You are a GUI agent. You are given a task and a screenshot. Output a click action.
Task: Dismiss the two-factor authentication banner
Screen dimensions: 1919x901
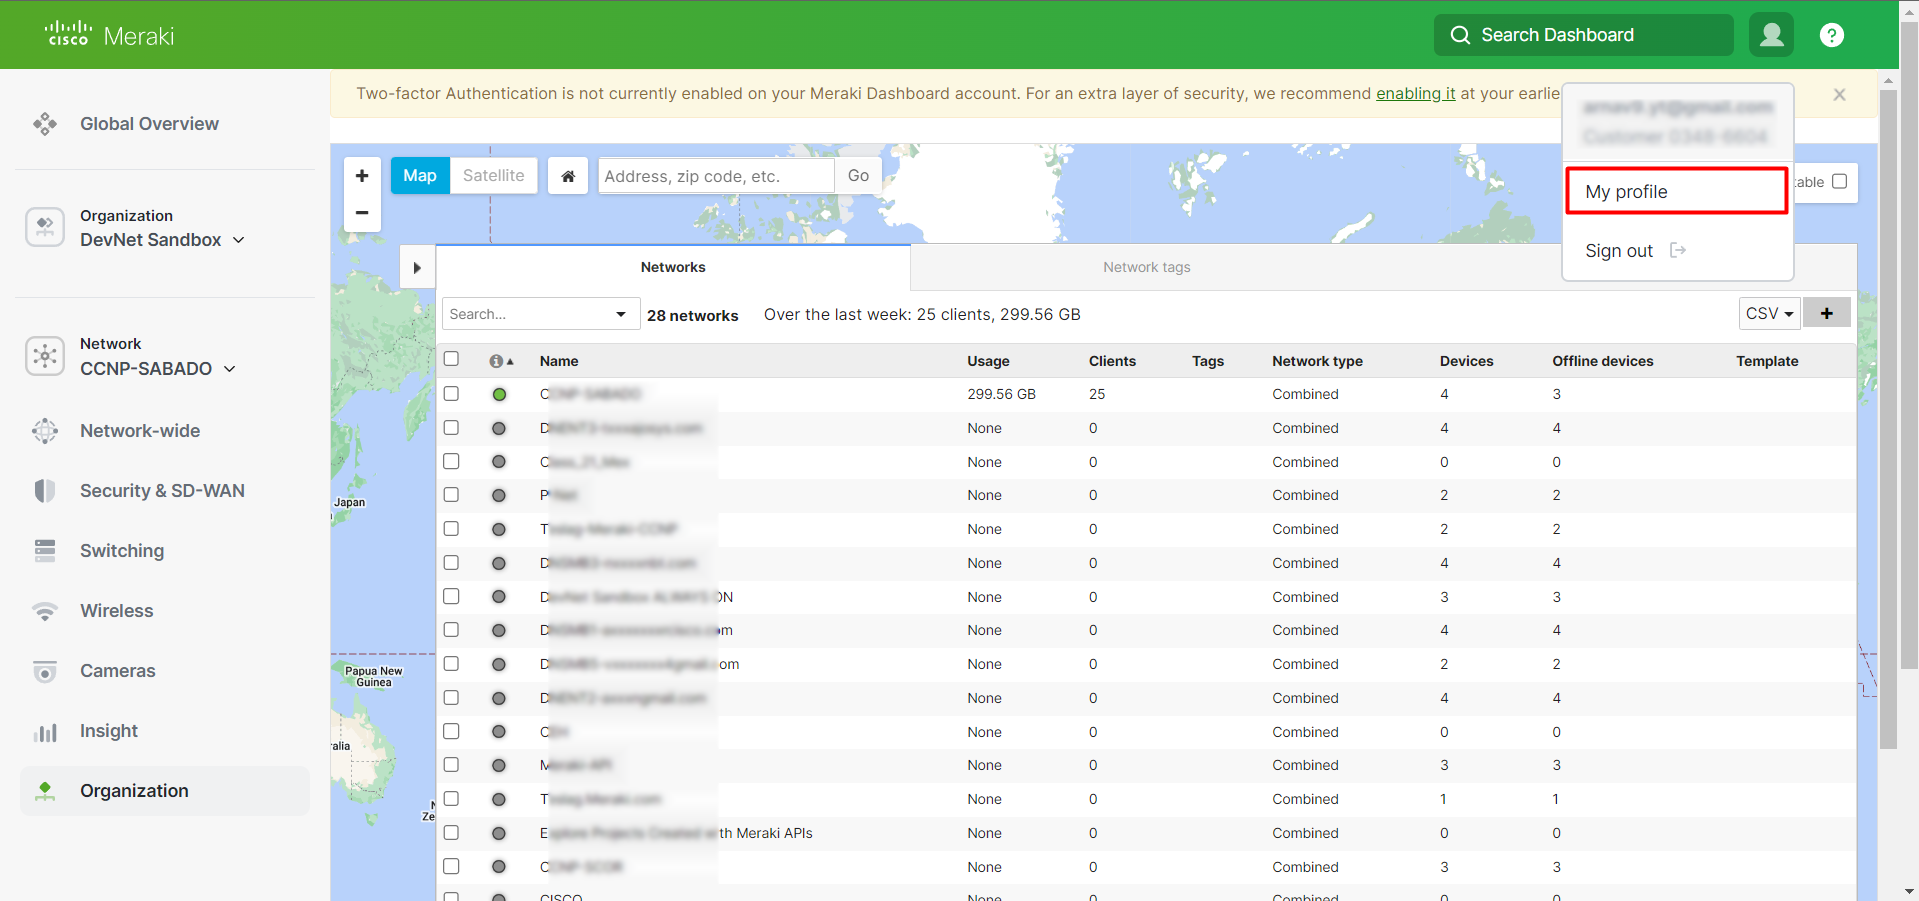[x=1839, y=94]
